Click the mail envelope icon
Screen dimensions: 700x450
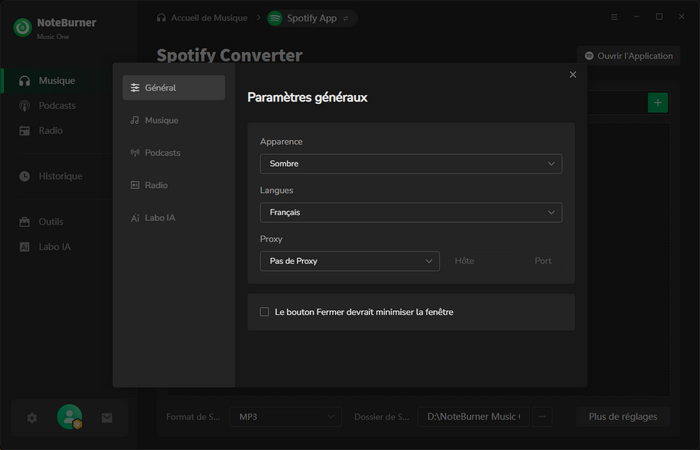tap(107, 418)
